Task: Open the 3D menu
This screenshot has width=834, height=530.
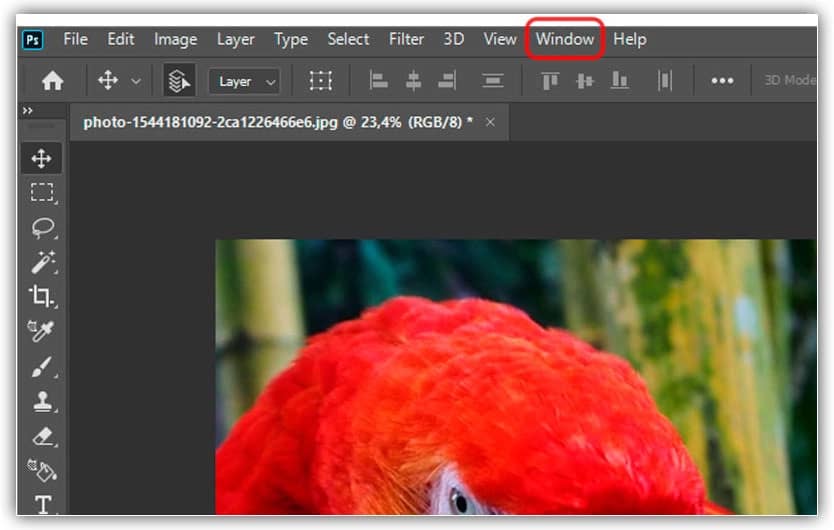Action: pos(454,39)
